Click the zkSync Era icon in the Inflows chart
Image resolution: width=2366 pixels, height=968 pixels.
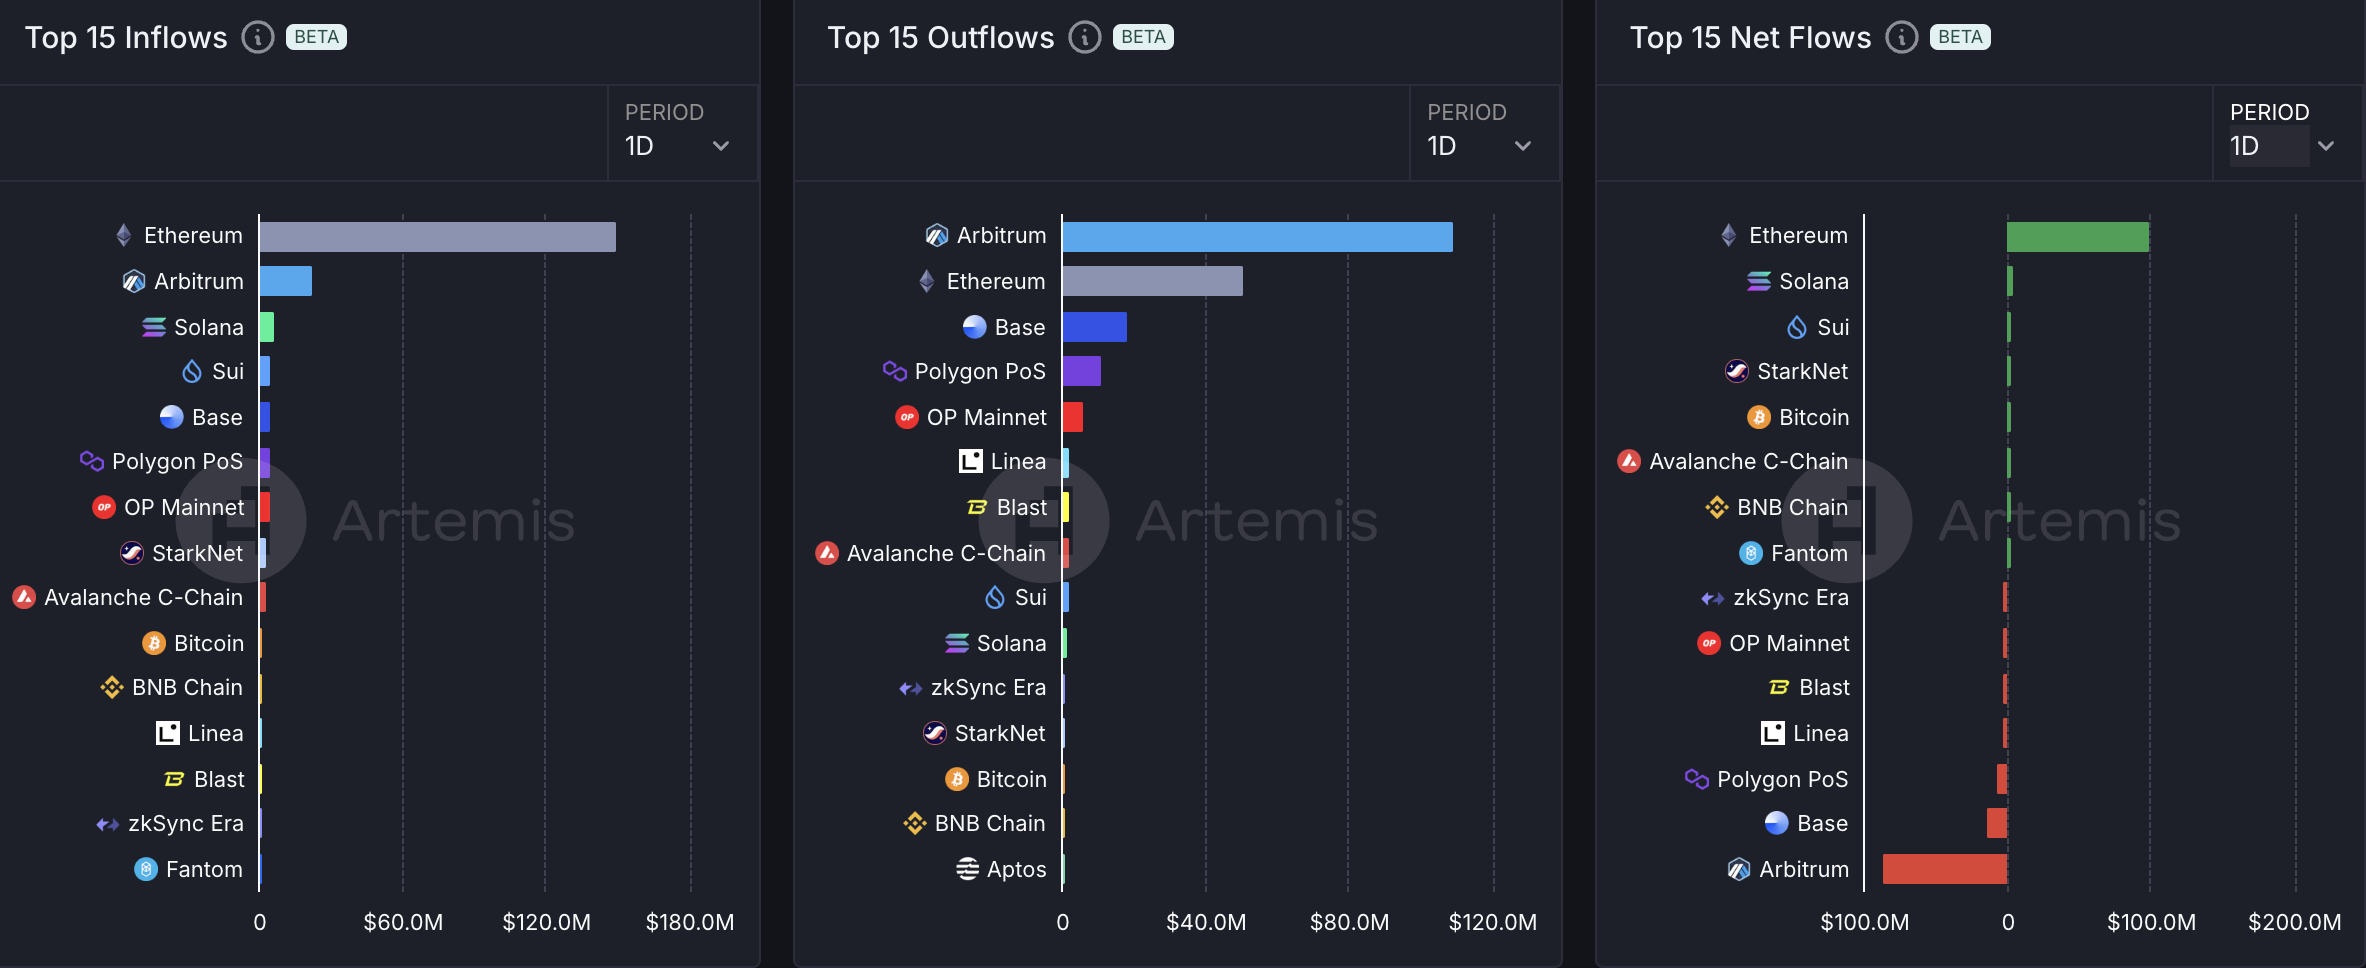click(108, 824)
